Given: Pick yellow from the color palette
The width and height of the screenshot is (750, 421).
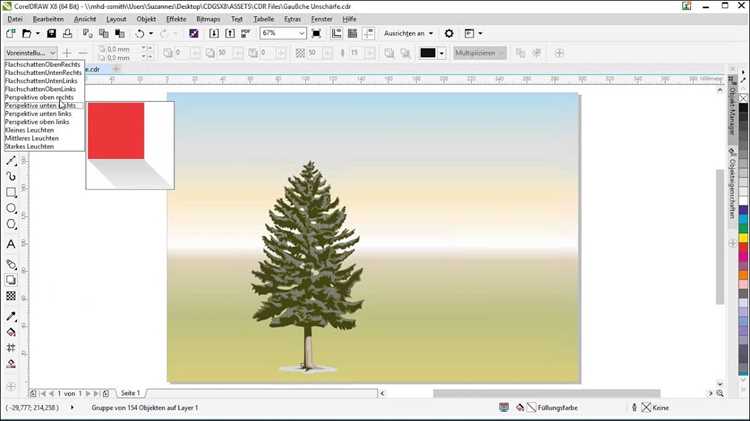Looking at the screenshot, I should (x=743, y=238).
